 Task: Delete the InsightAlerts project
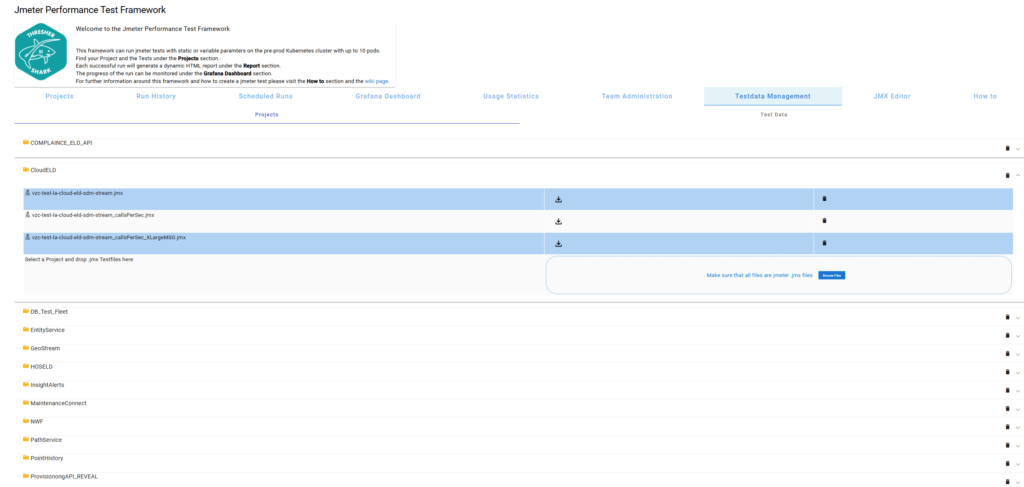(x=1007, y=390)
